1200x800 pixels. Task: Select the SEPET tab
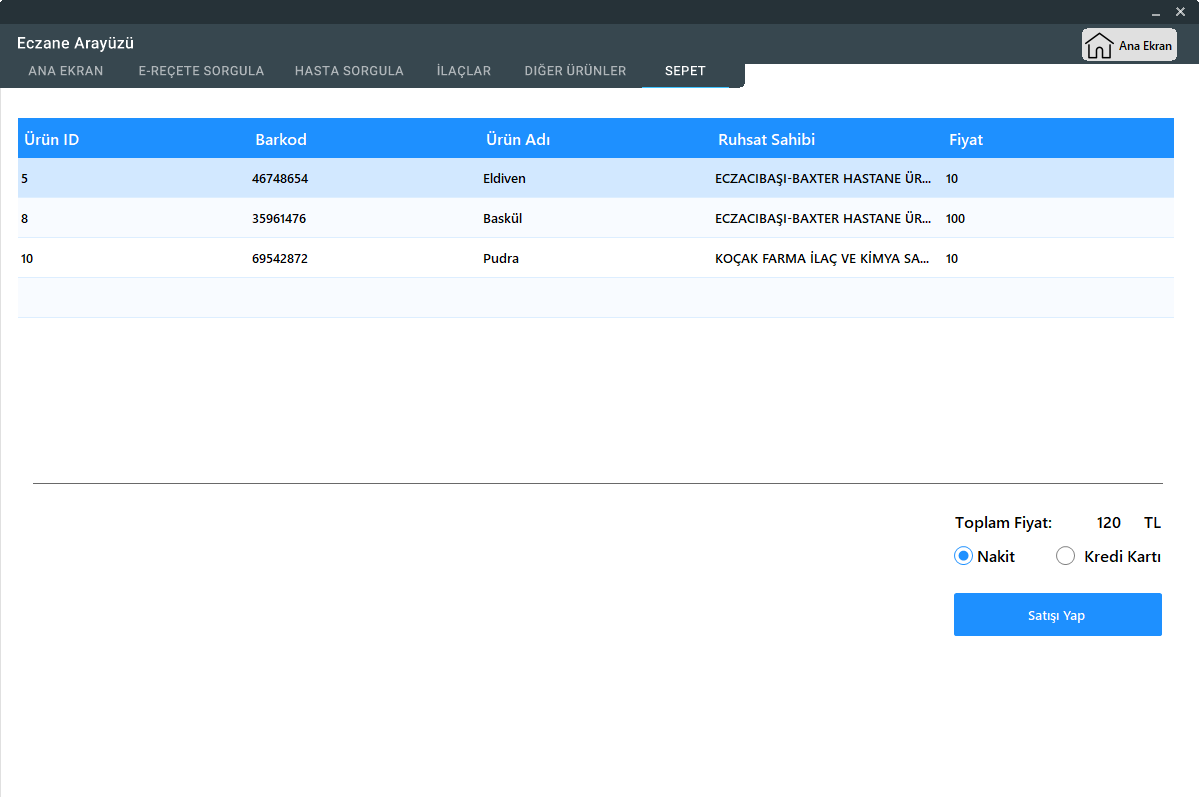coord(685,71)
